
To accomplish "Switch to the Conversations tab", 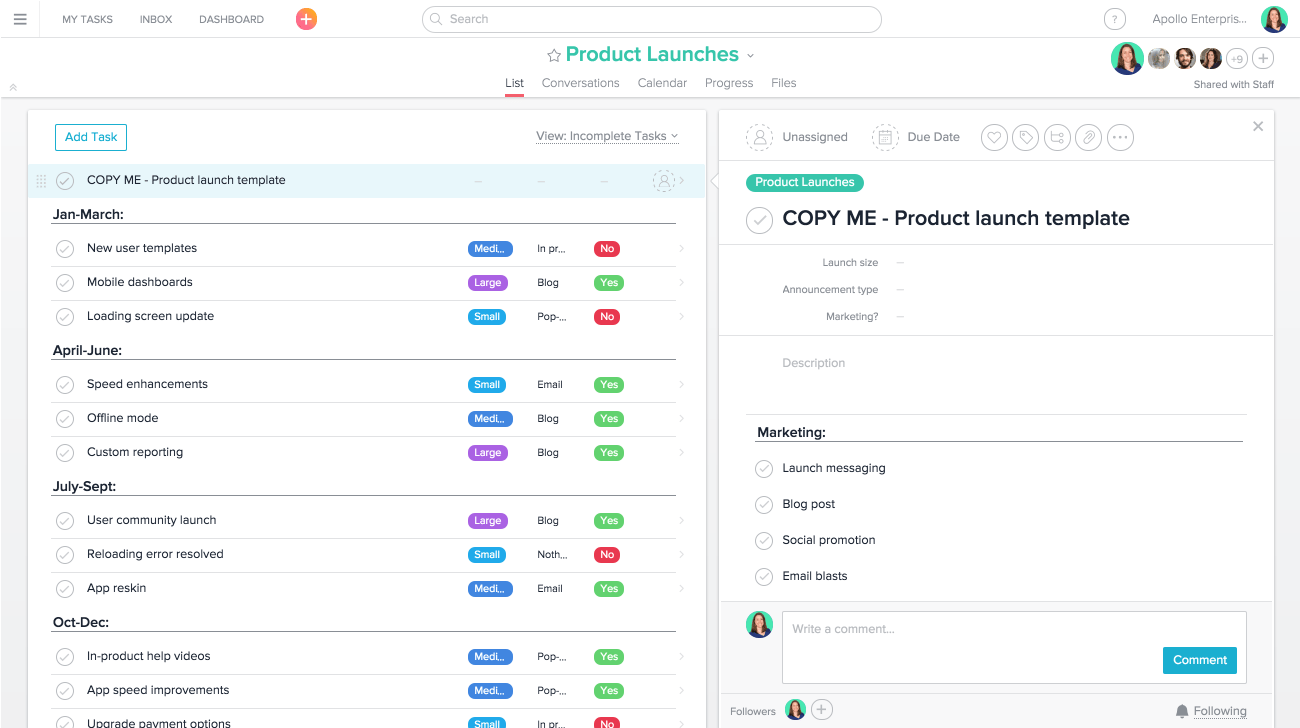I will (580, 83).
